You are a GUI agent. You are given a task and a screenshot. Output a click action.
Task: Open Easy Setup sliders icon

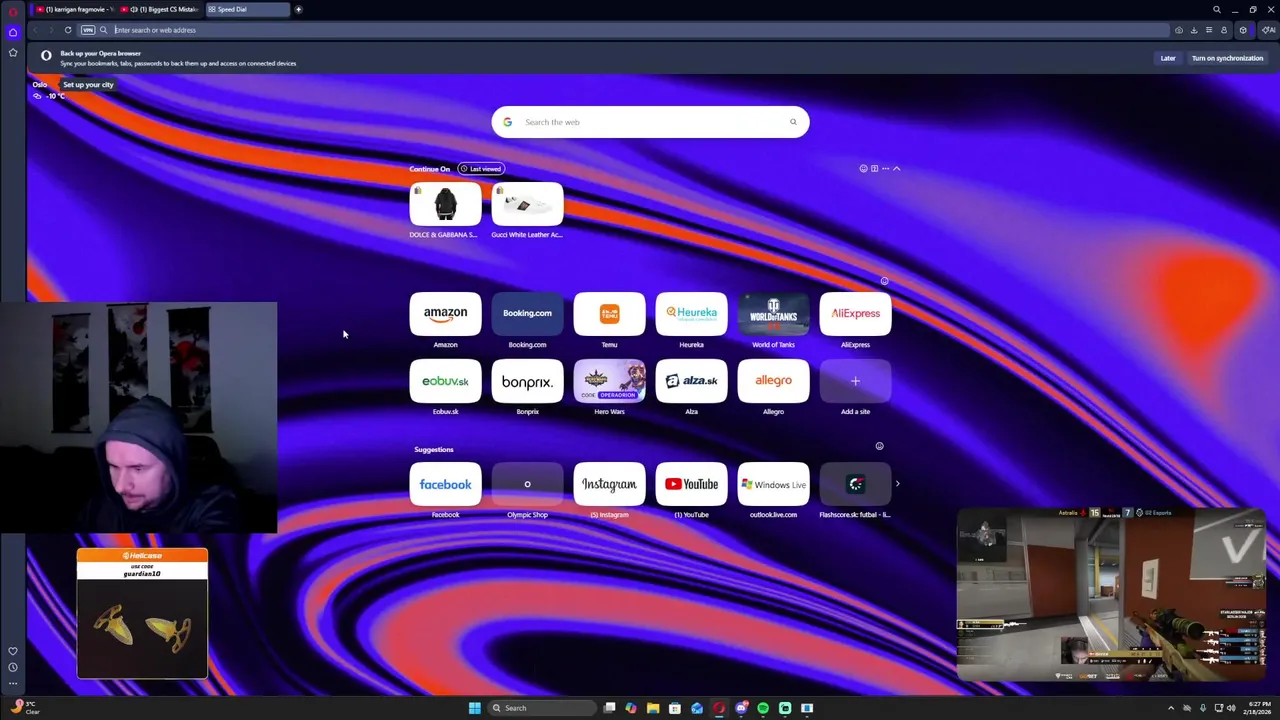coord(1209,30)
